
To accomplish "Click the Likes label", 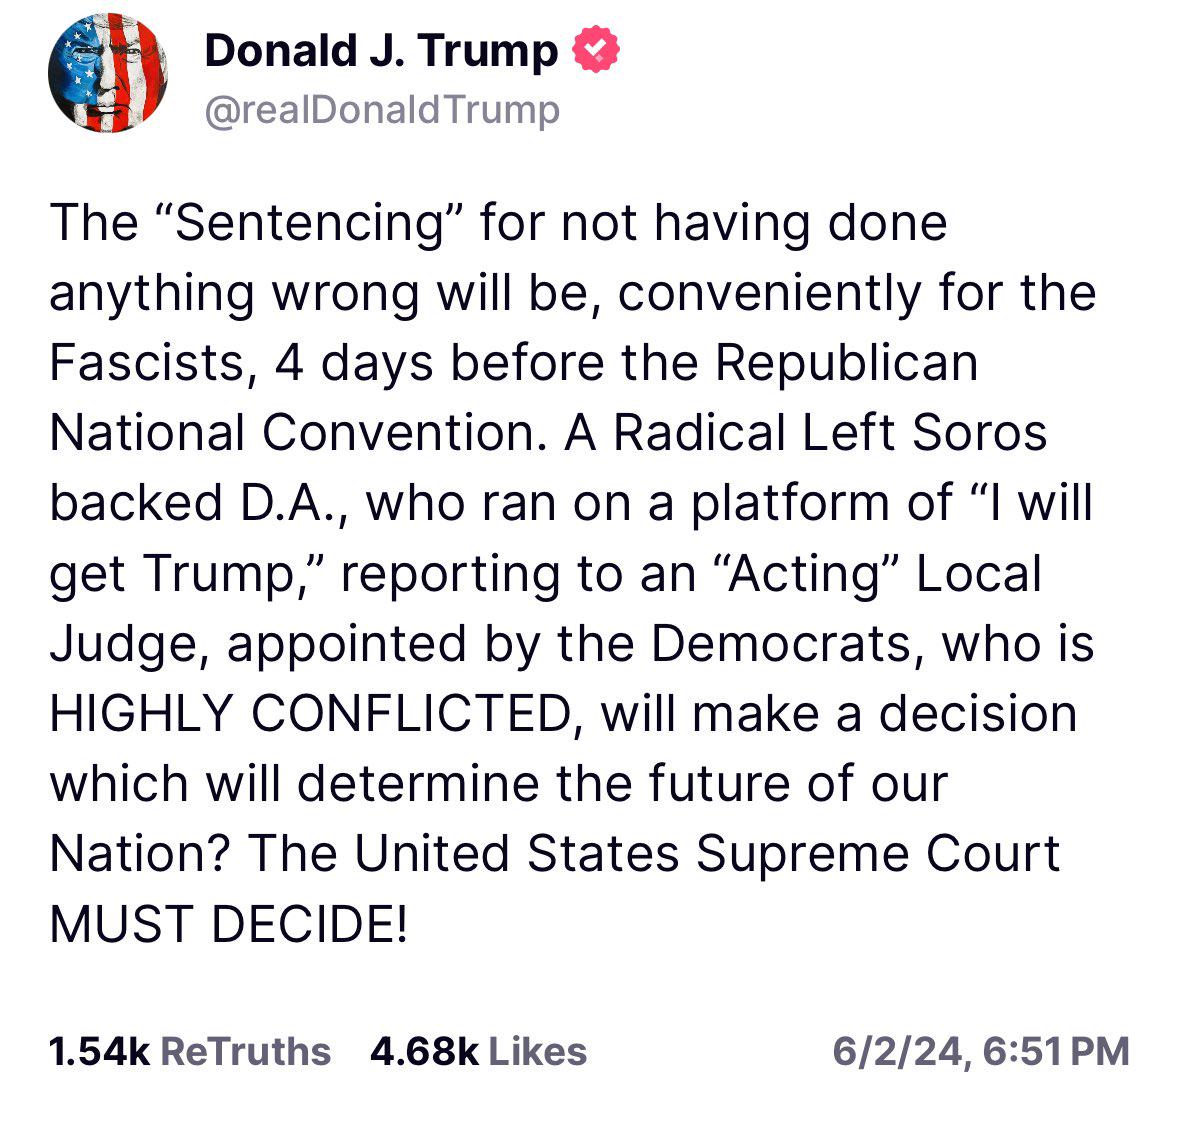I will pos(538,1051).
